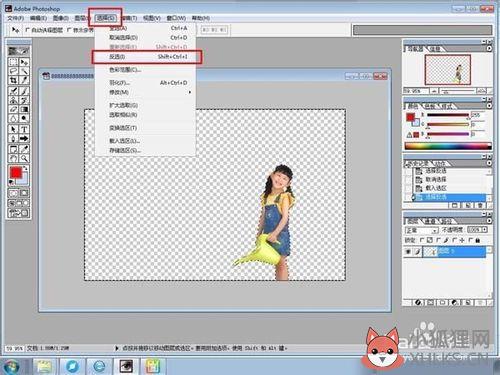Select the Gradient tool

tap(24, 109)
